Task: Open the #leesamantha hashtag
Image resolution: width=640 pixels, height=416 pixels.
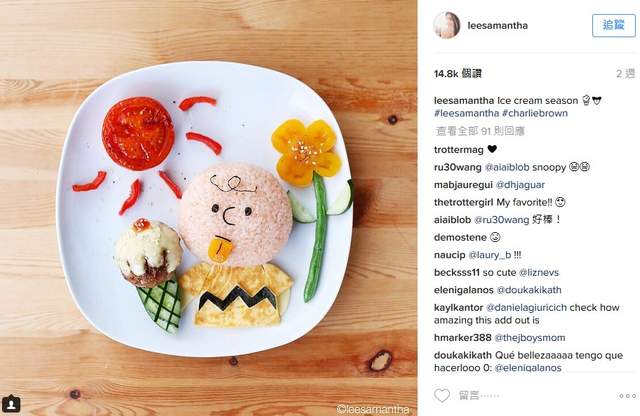Action: coord(467,113)
